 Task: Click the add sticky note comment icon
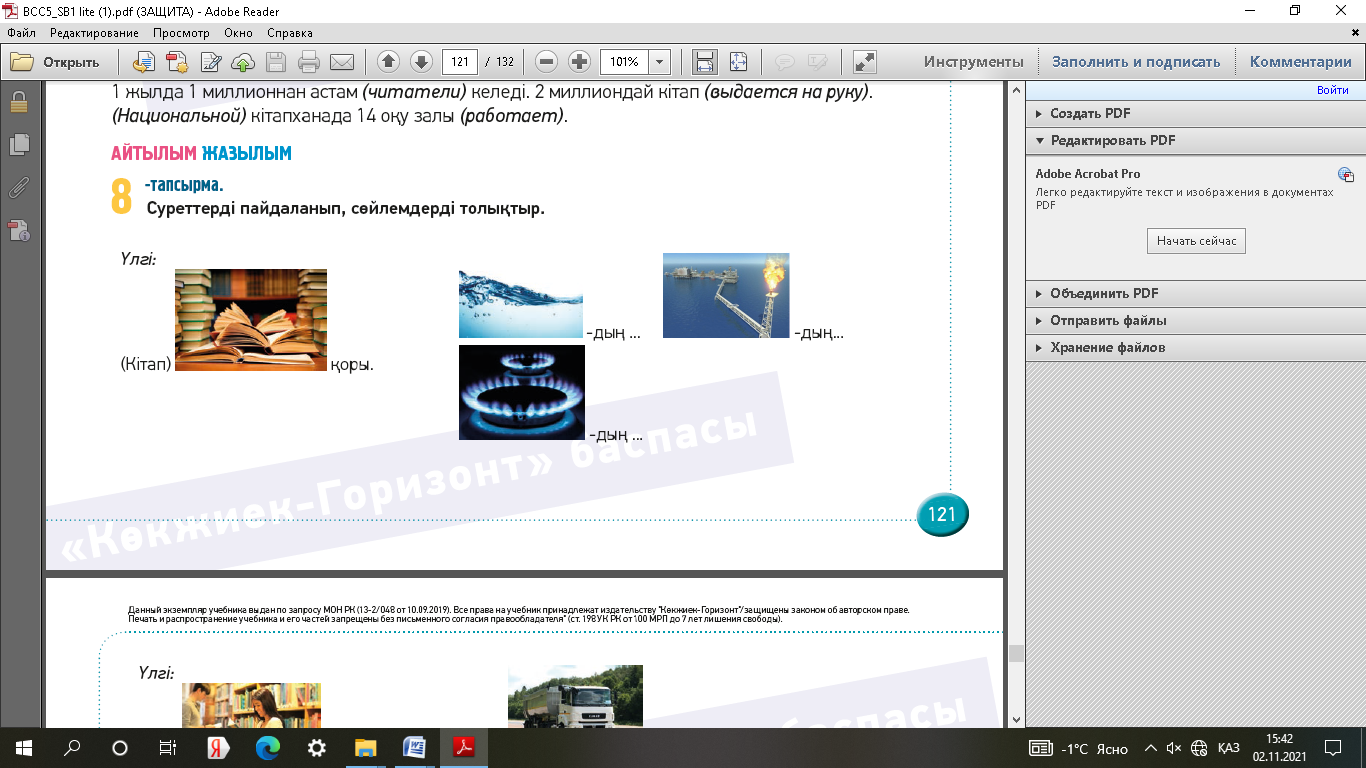[785, 62]
